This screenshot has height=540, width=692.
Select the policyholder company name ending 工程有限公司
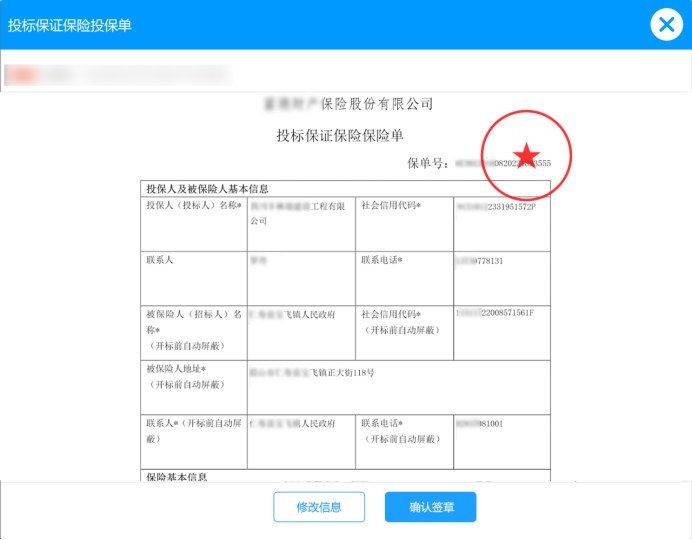[x=298, y=213]
